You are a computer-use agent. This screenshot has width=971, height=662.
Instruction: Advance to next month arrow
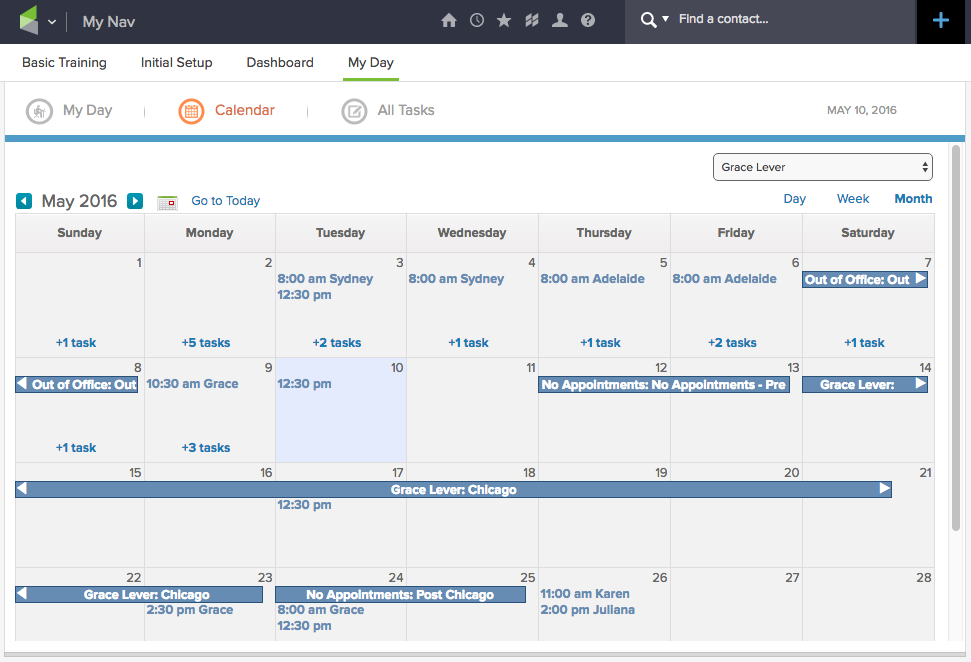click(135, 201)
